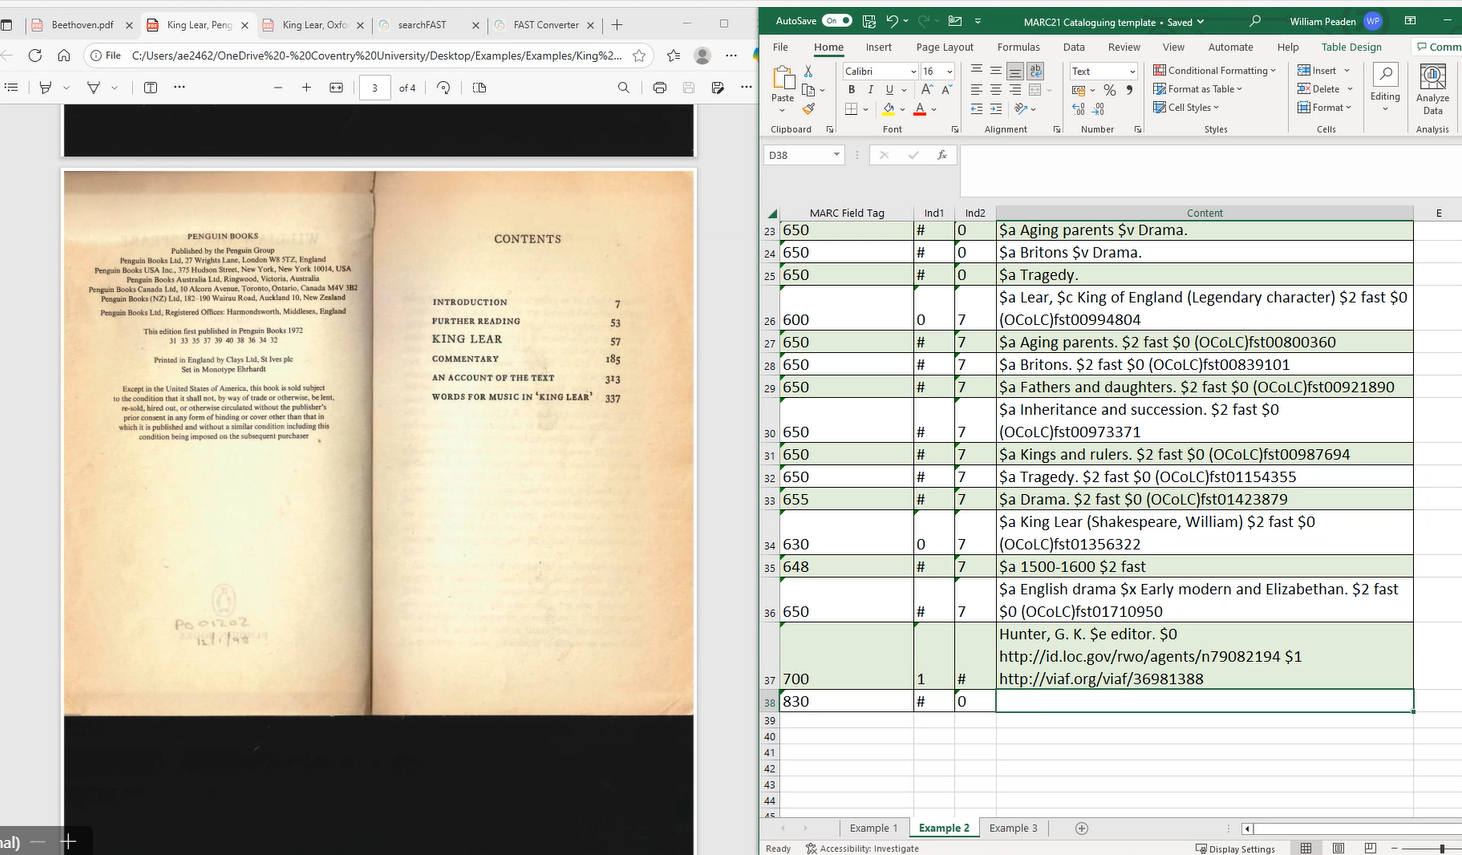This screenshot has height=855, width=1462.
Task: Open the searchFAST browser tab
Action: tap(422, 25)
